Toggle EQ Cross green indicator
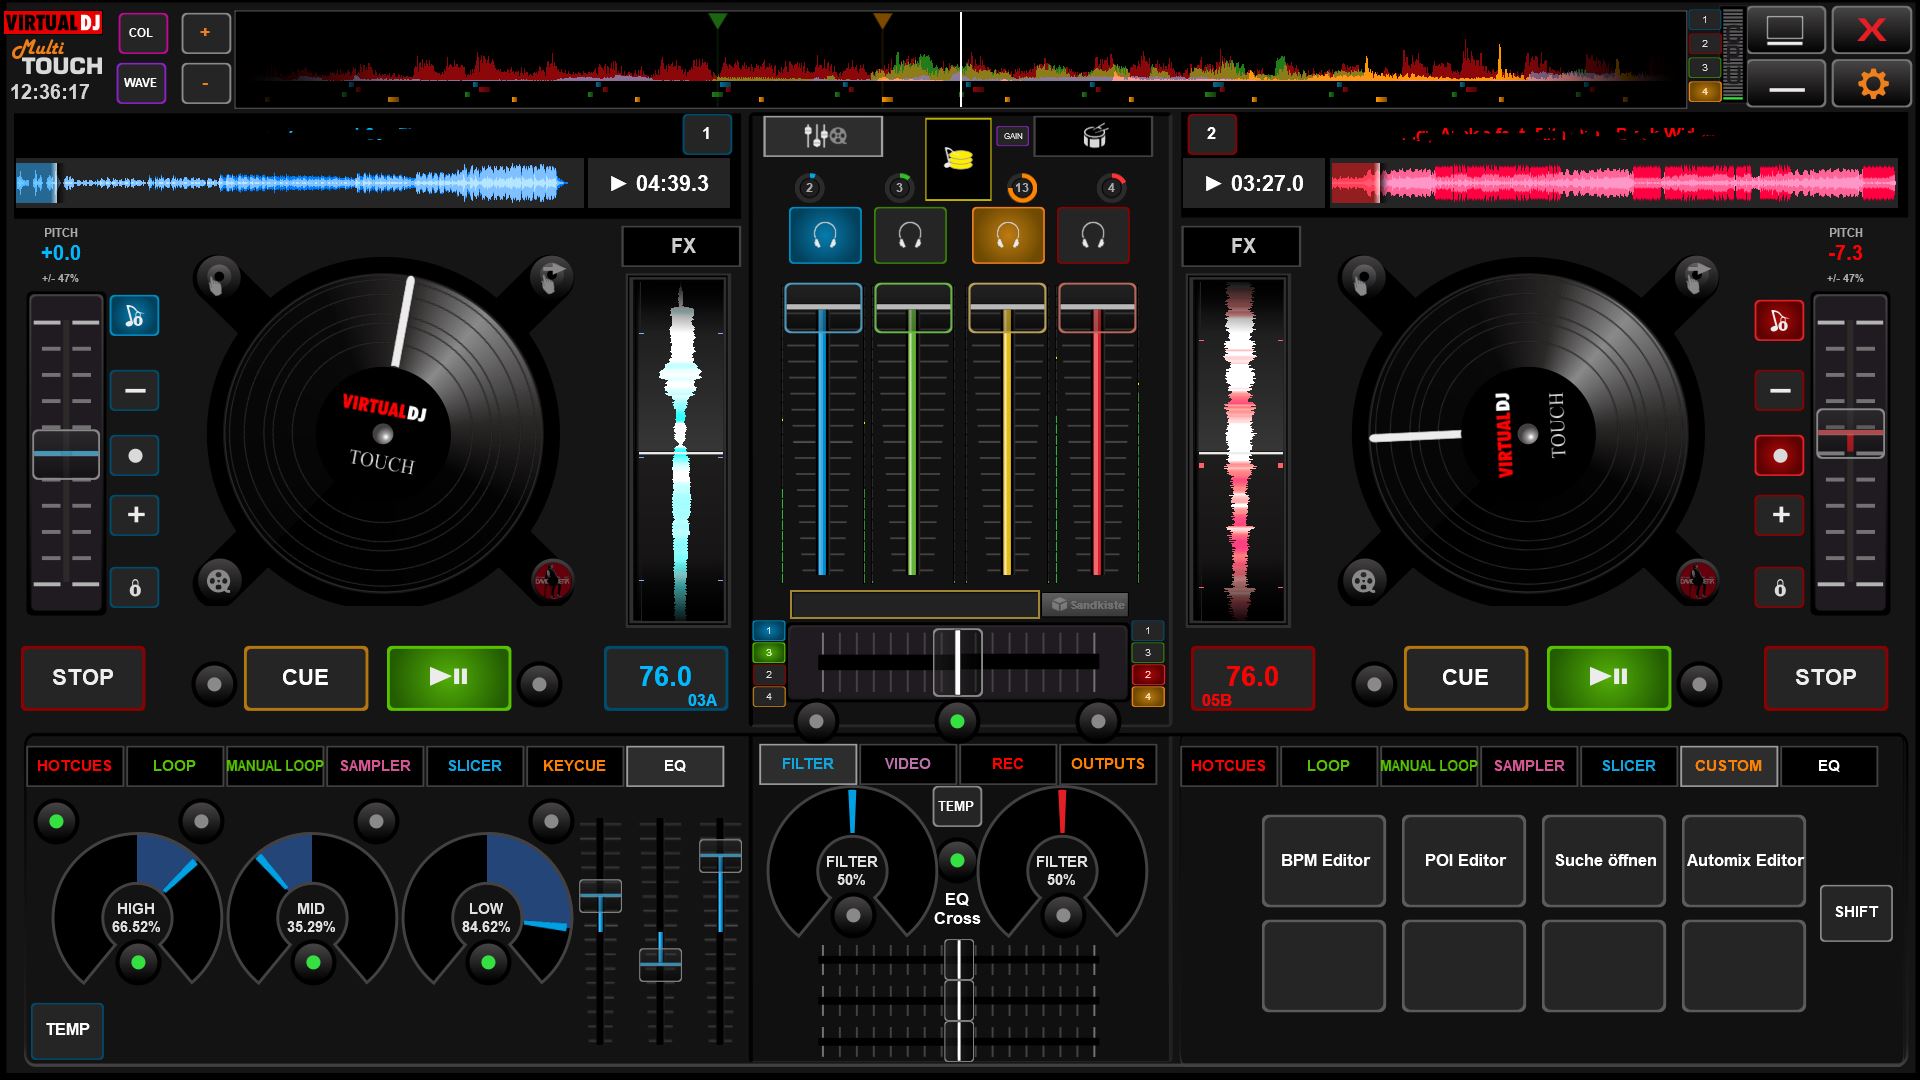This screenshot has height=1080, width=1920. point(957,860)
